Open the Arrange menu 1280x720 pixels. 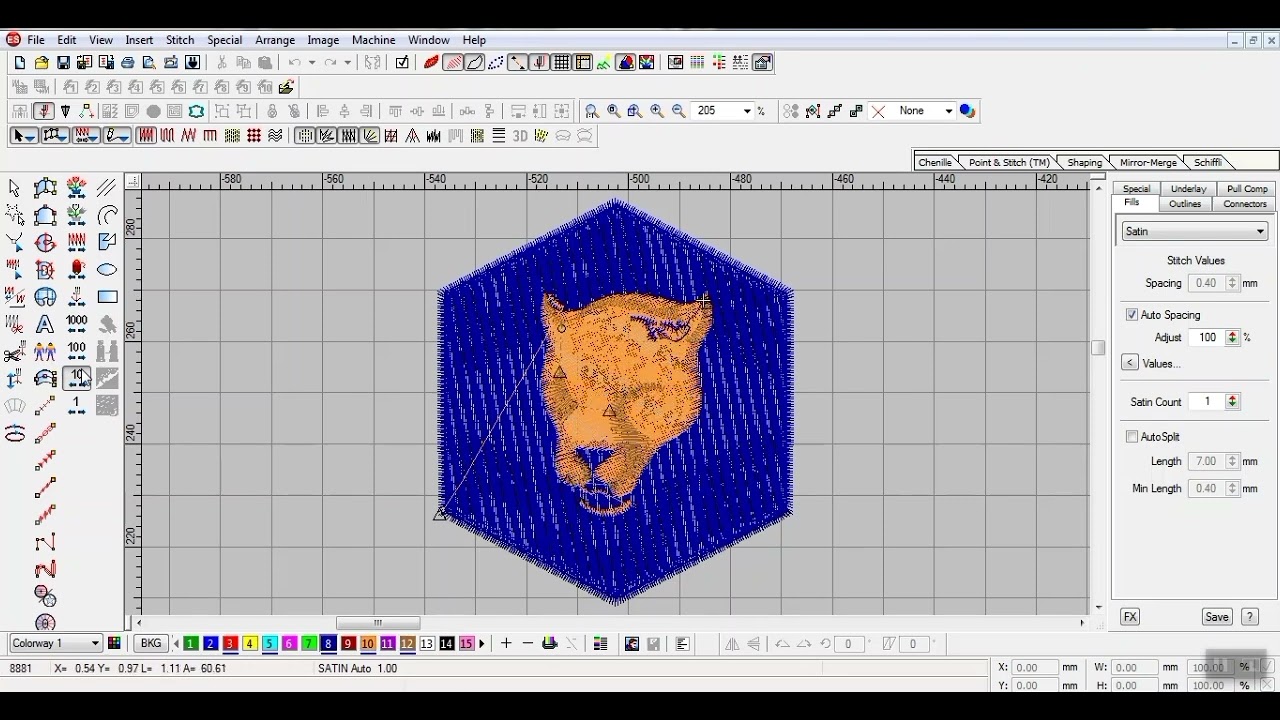coord(275,40)
